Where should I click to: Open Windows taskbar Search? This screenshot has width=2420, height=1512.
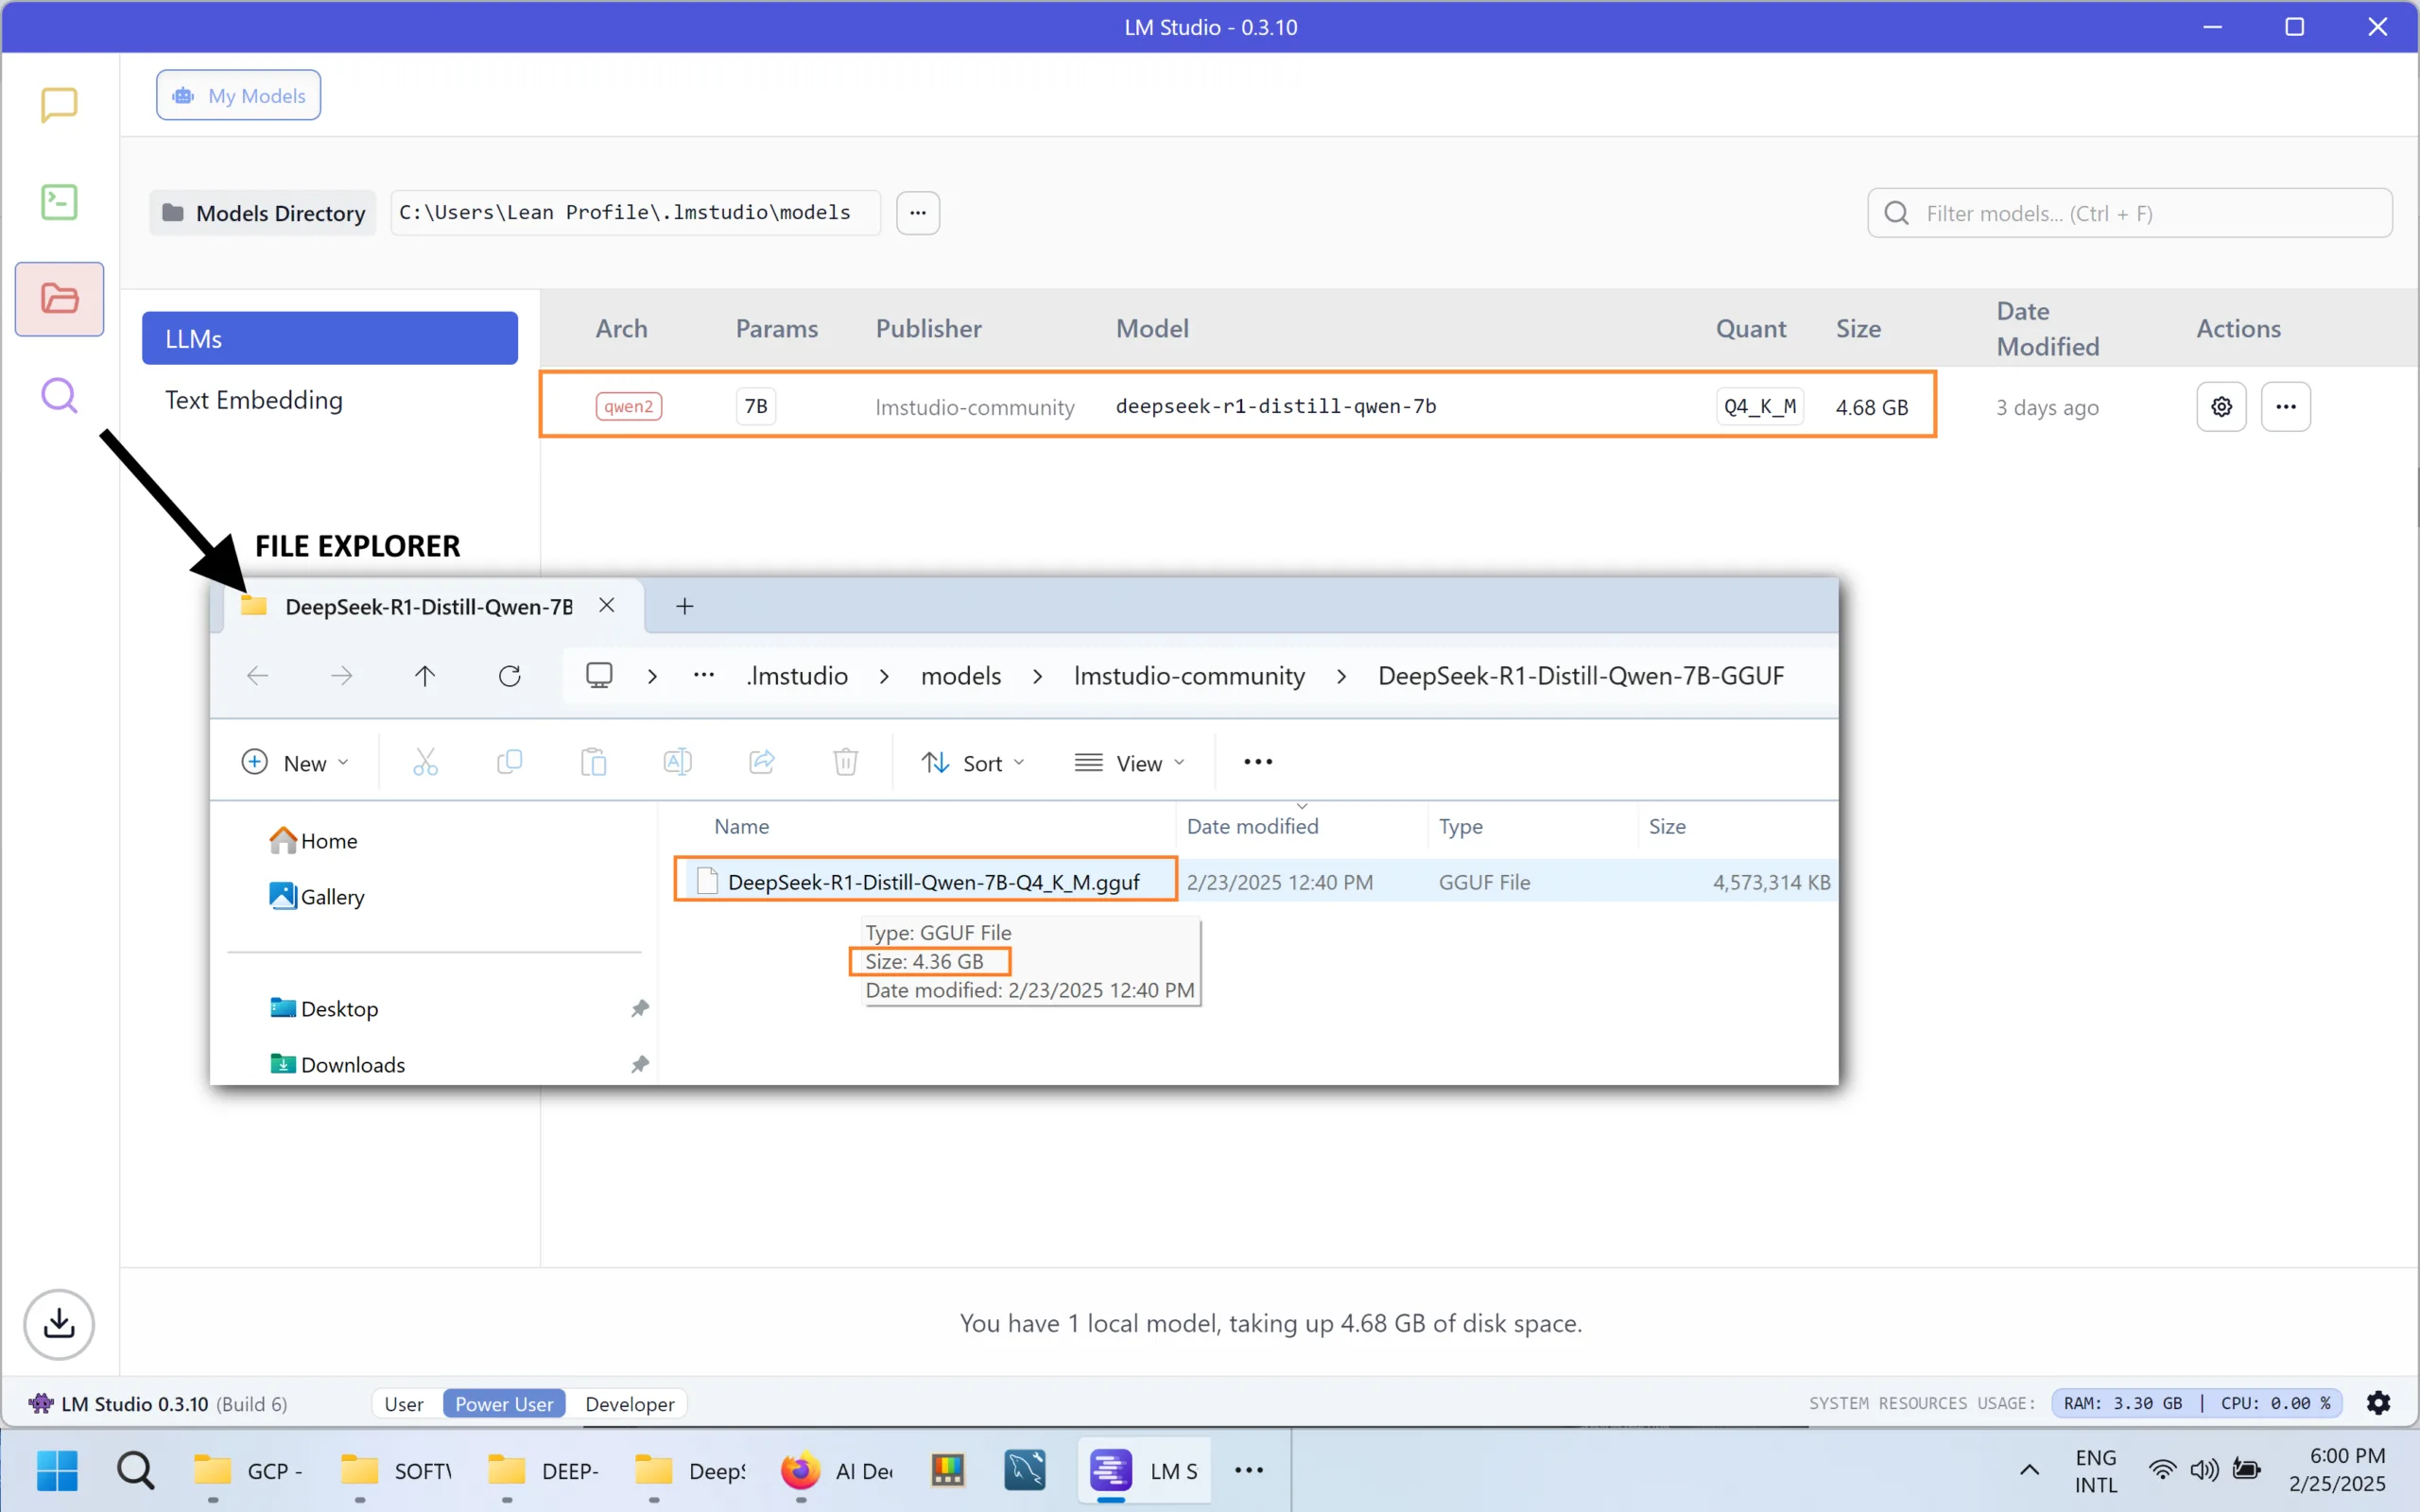click(135, 1470)
